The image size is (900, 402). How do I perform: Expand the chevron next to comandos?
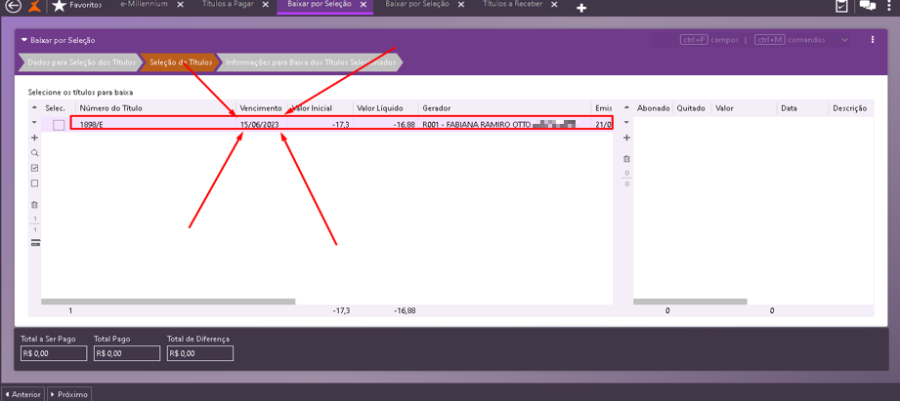pos(844,40)
